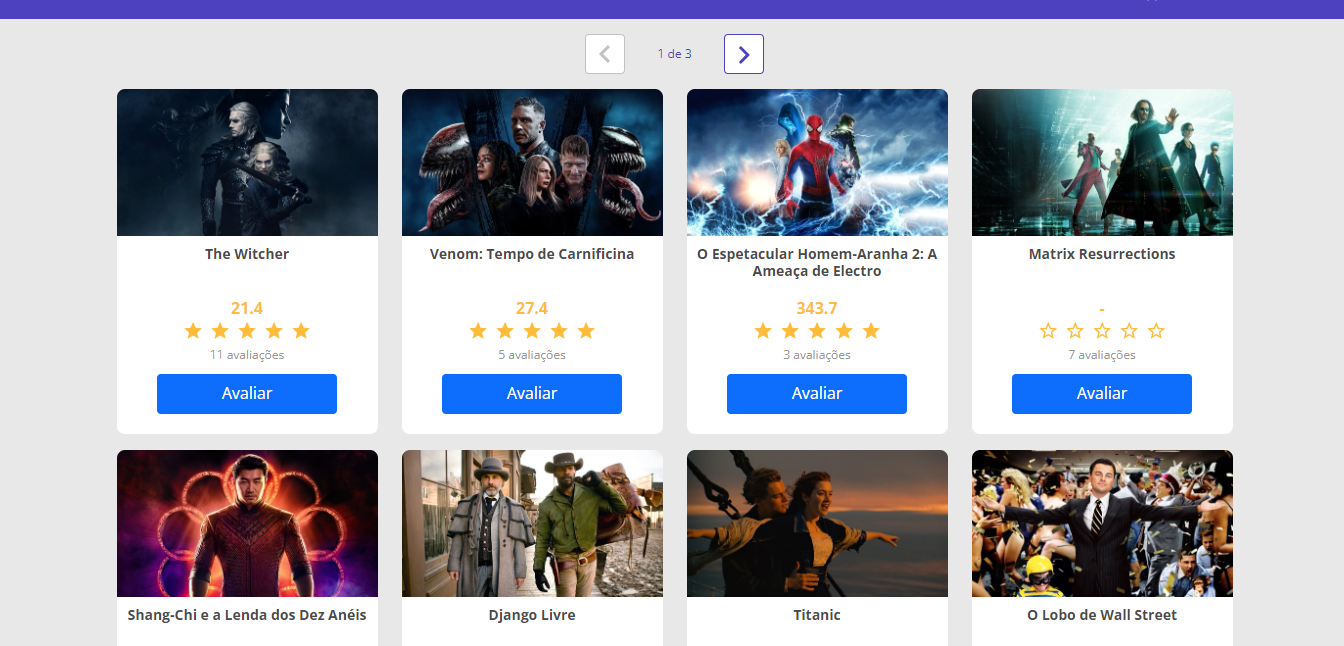Viewport: 1344px width, 646px height.
Task: Click the fourth star under Venom
Action: (559, 331)
